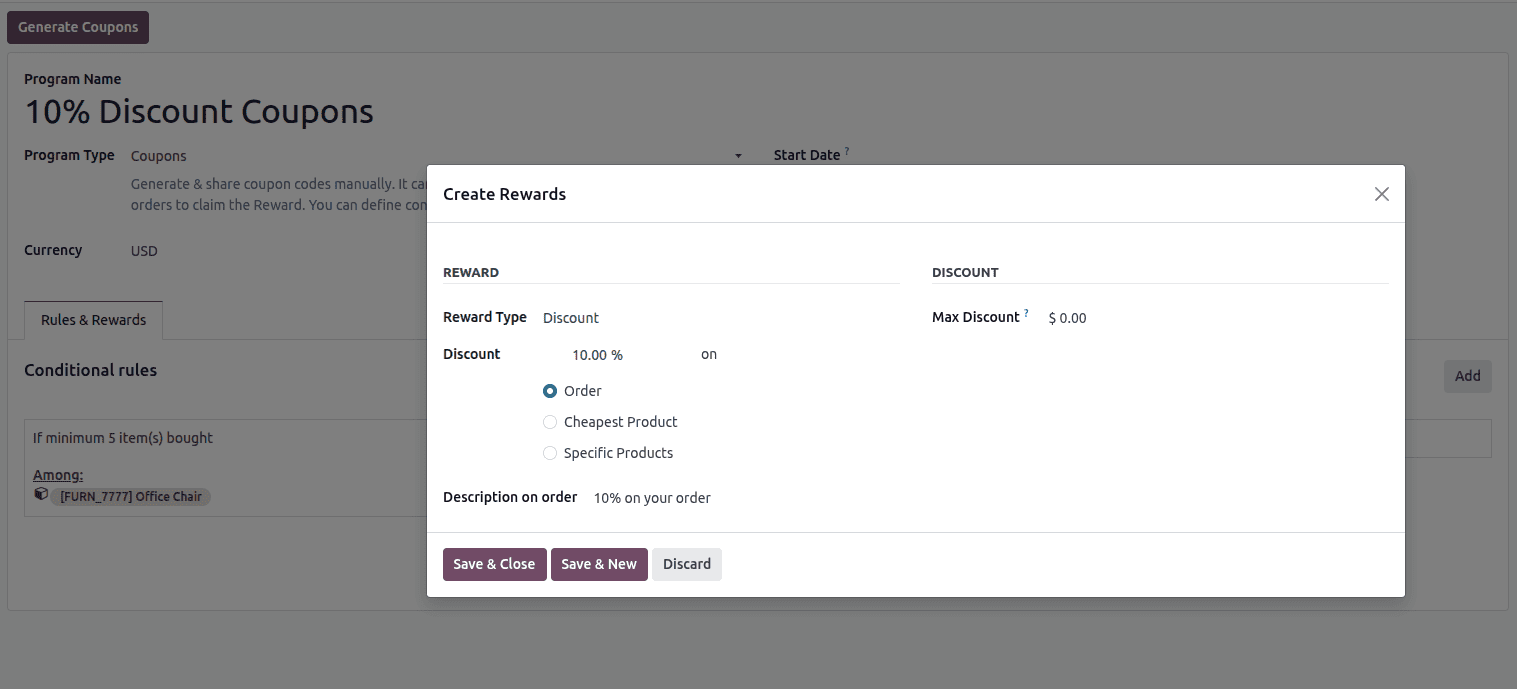
Task: Click Add to create a new conditional rule
Action: 1467,376
